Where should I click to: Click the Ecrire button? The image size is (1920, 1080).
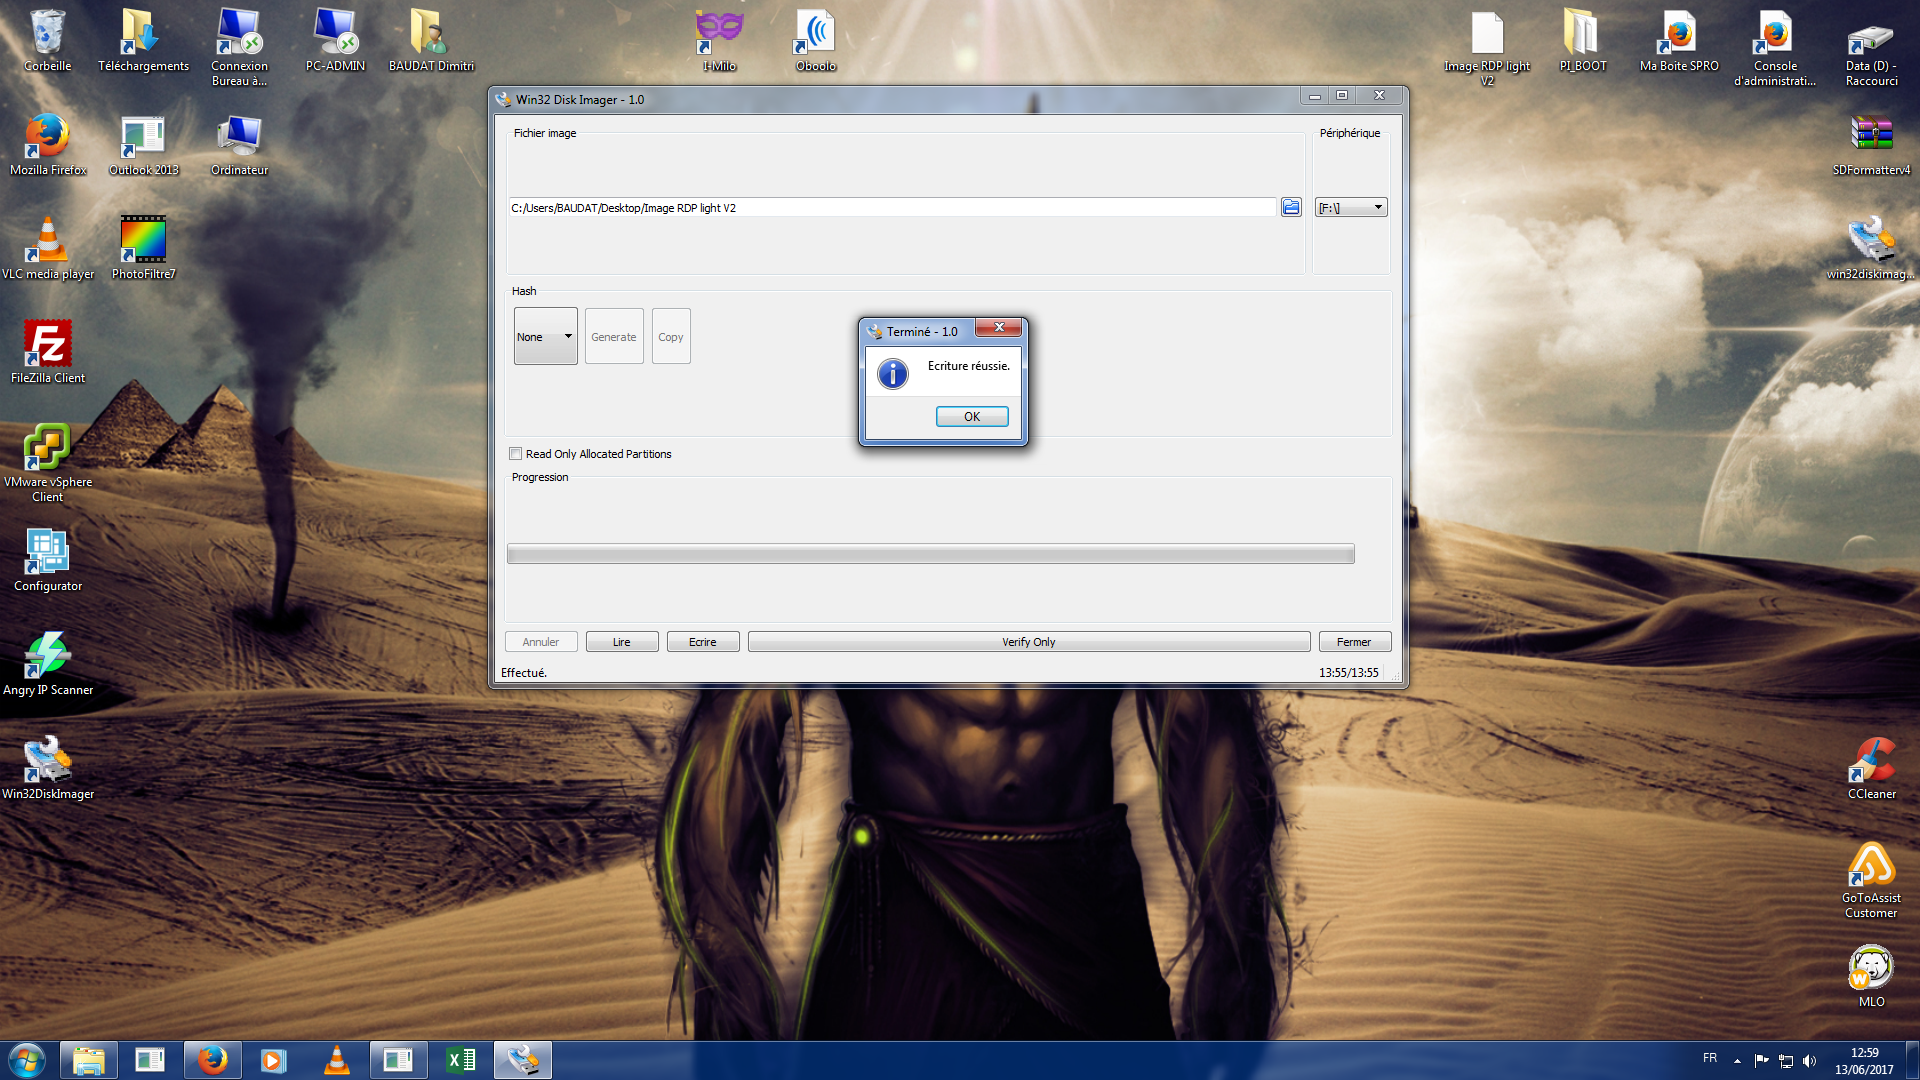tap(703, 642)
